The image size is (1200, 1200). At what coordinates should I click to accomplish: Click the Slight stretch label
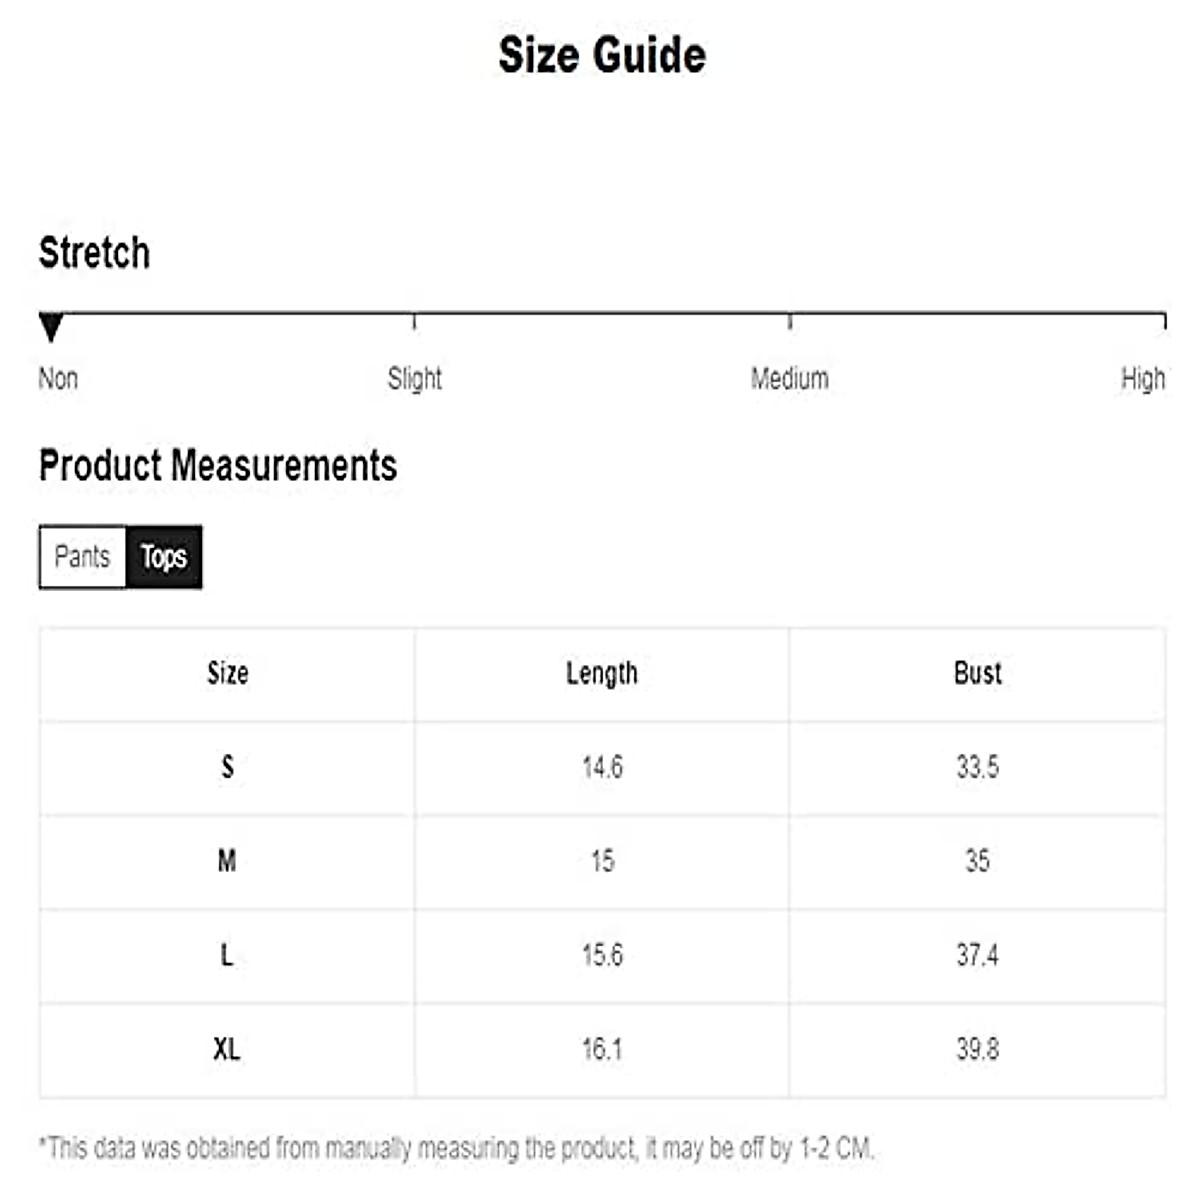click(x=414, y=379)
